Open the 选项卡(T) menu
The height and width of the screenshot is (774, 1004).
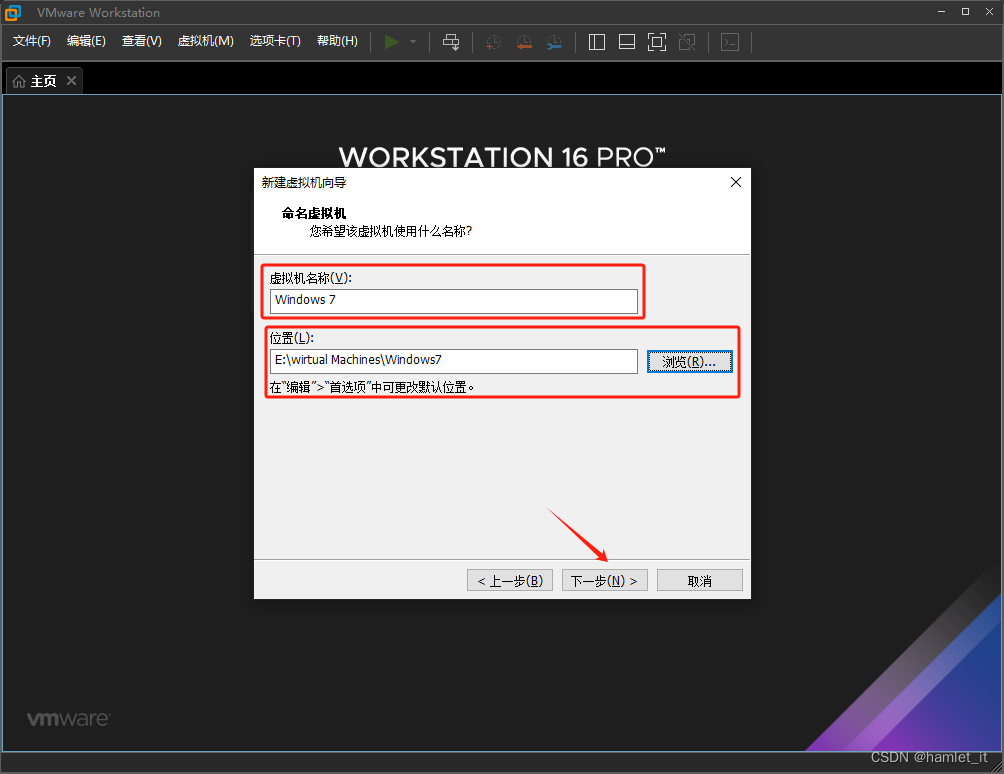click(x=275, y=41)
